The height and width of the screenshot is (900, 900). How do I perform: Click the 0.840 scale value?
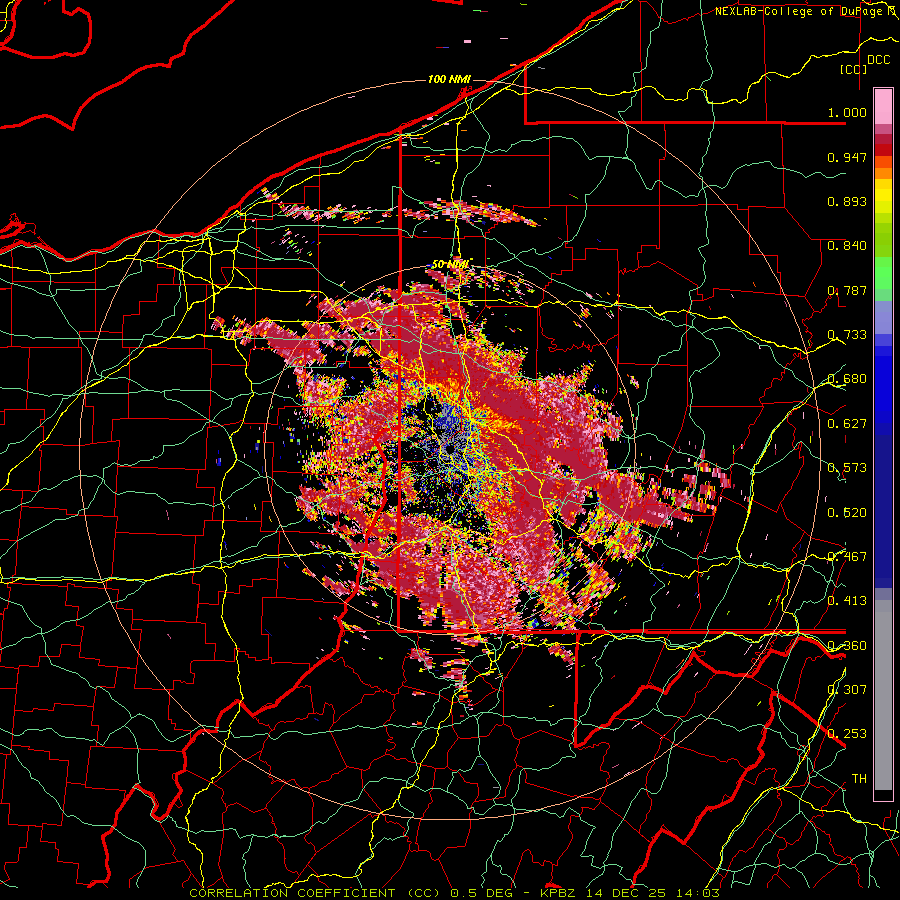(x=847, y=246)
